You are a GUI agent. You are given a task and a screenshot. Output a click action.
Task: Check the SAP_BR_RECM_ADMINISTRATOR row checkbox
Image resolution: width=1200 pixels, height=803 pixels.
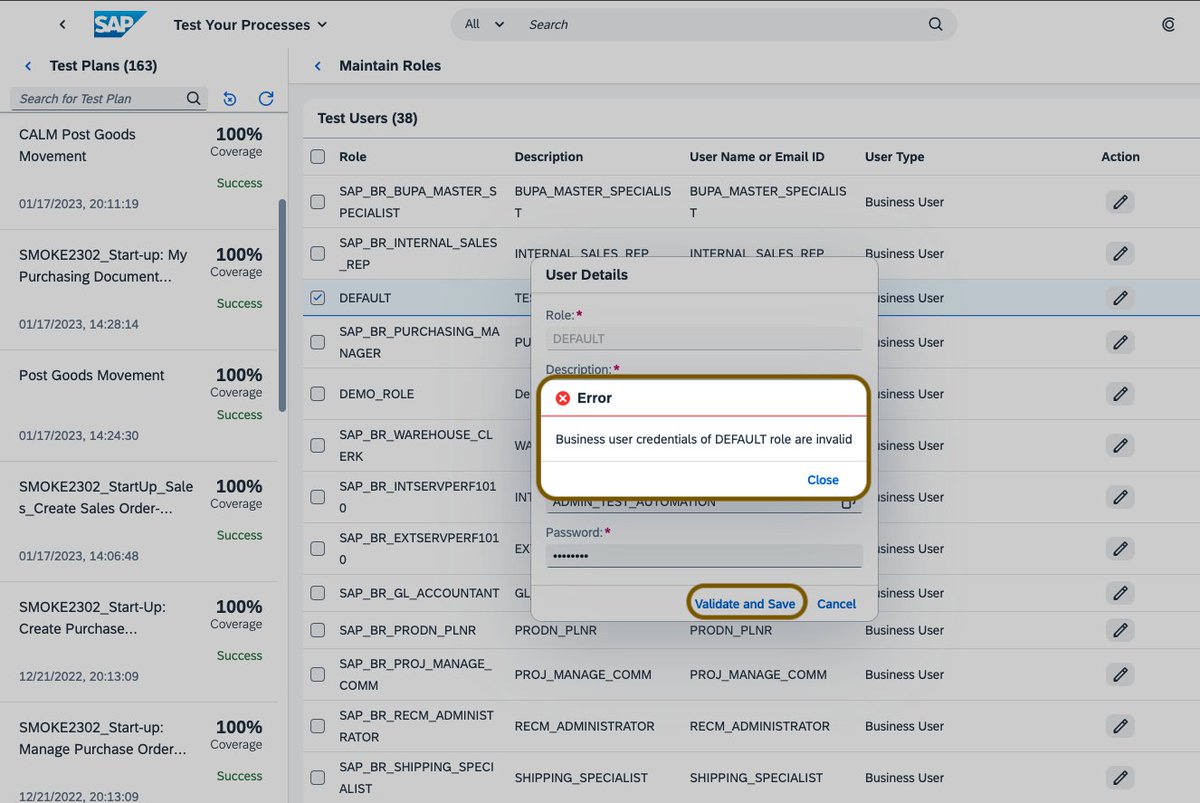coord(318,726)
